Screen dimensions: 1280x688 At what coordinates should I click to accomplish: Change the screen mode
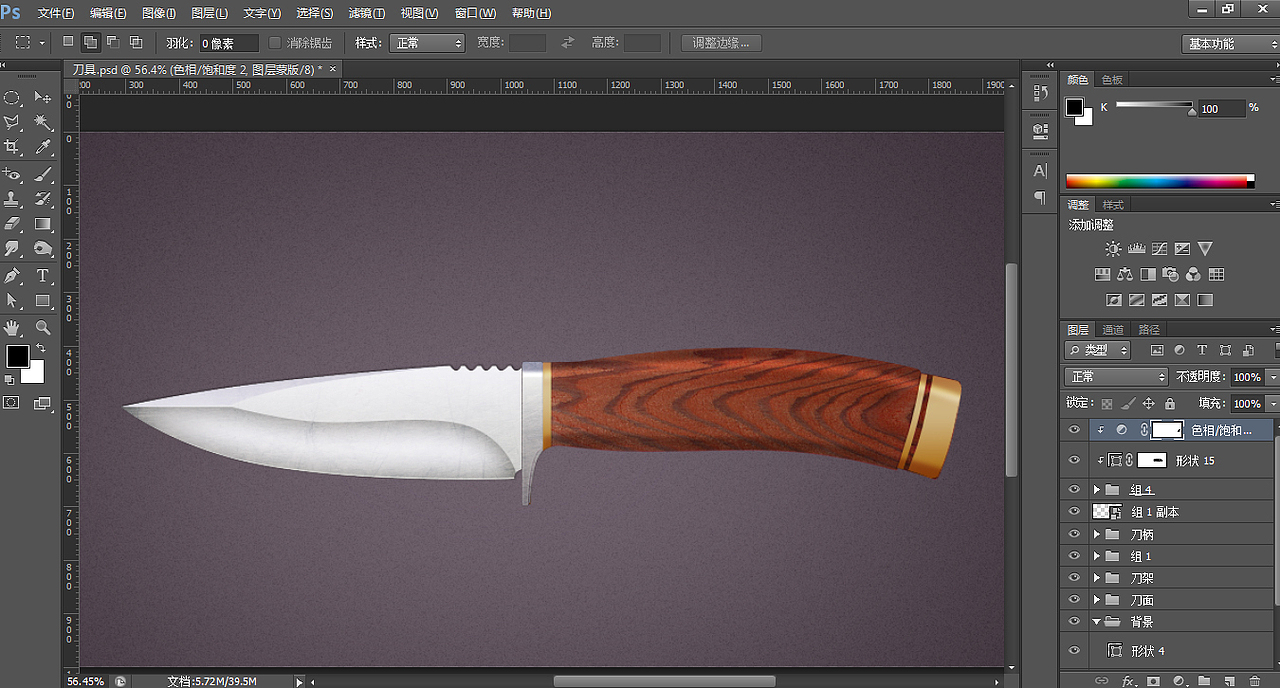pos(43,403)
